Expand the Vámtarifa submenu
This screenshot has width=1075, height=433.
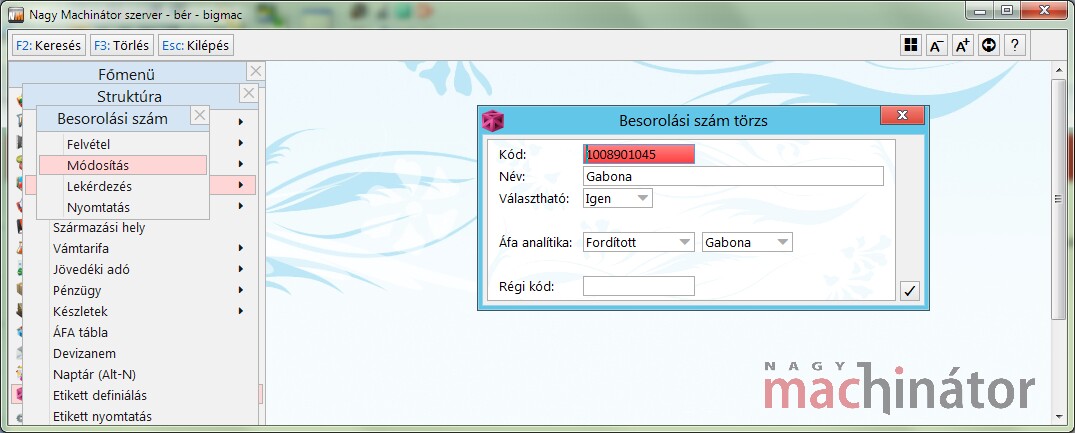tap(241, 248)
